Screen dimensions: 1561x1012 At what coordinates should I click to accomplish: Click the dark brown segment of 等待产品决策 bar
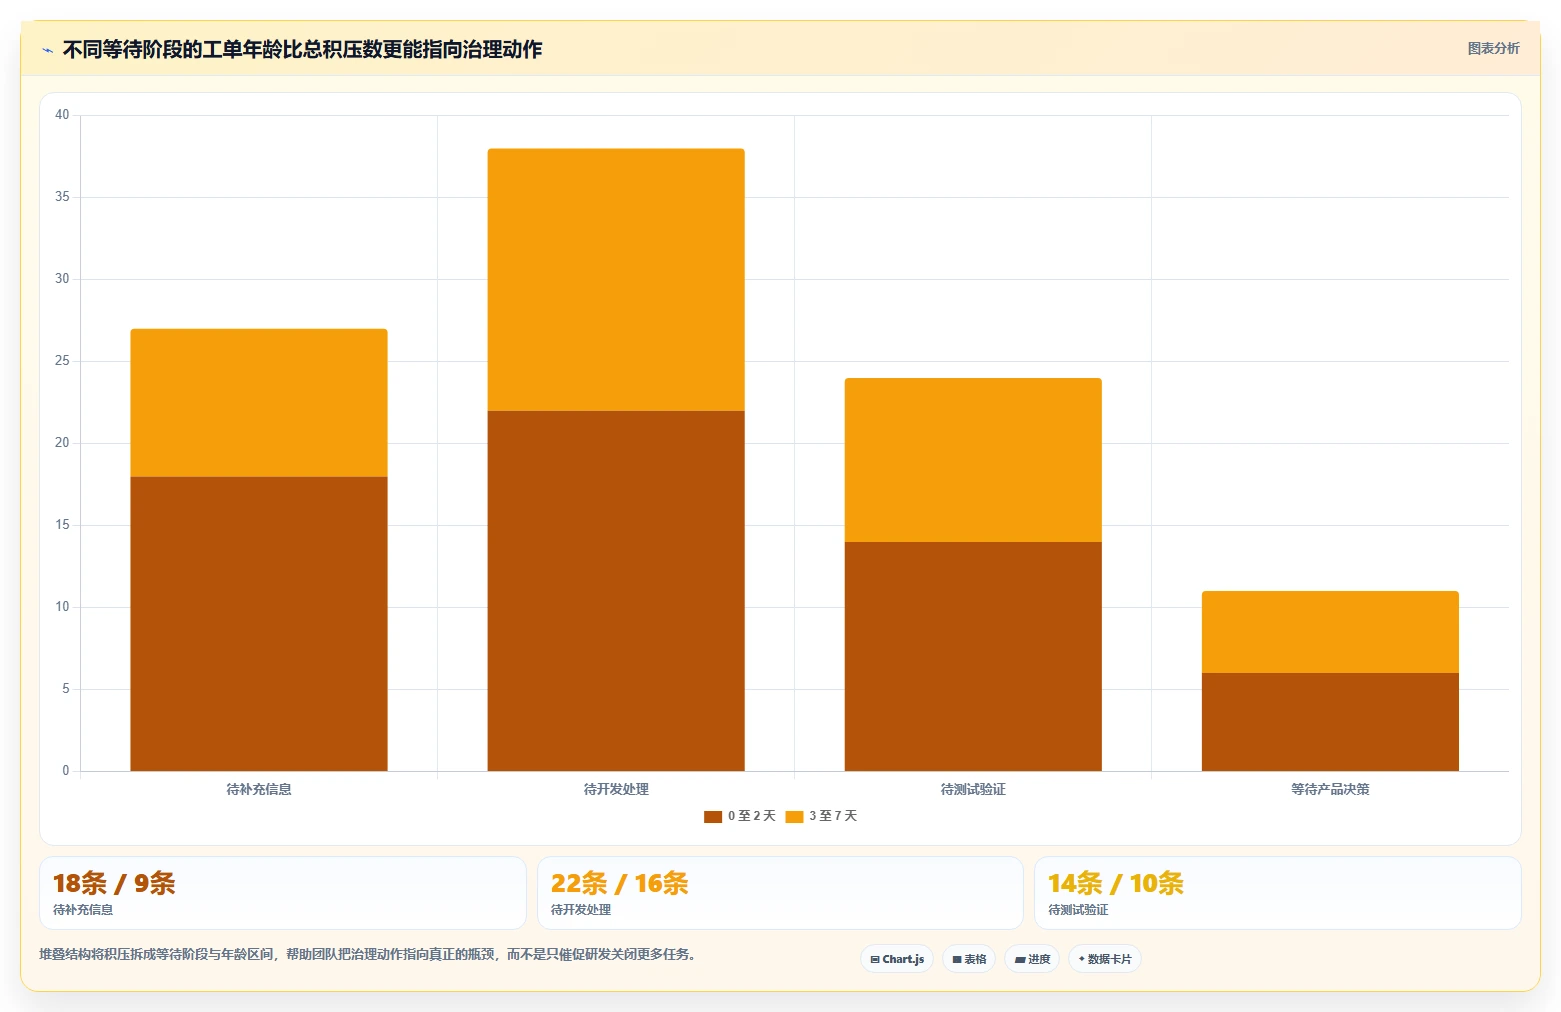[1330, 722]
